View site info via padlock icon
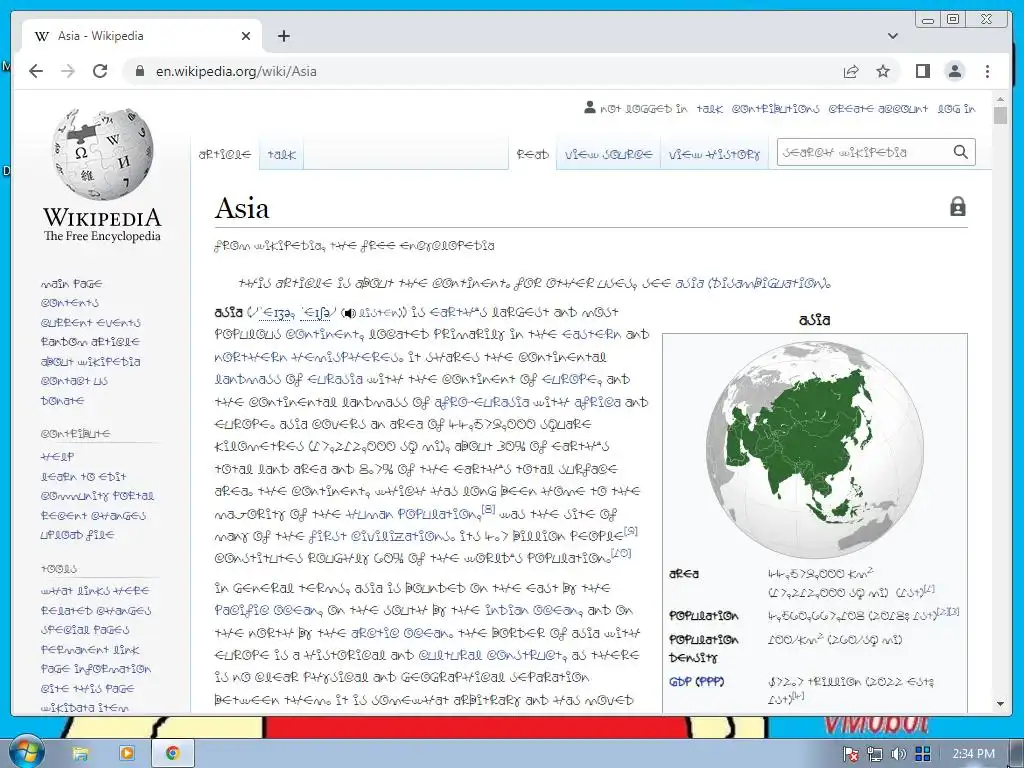Viewport: 1024px width, 768px height. [139, 71]
